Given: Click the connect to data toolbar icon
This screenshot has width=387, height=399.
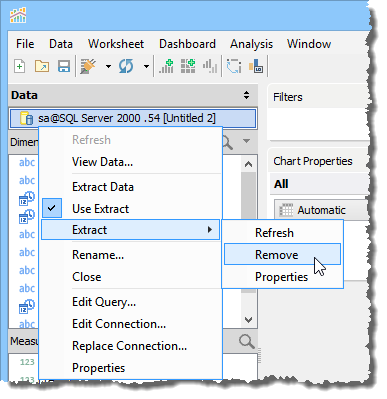Looking at the screenshot, I should pos(88,66).
